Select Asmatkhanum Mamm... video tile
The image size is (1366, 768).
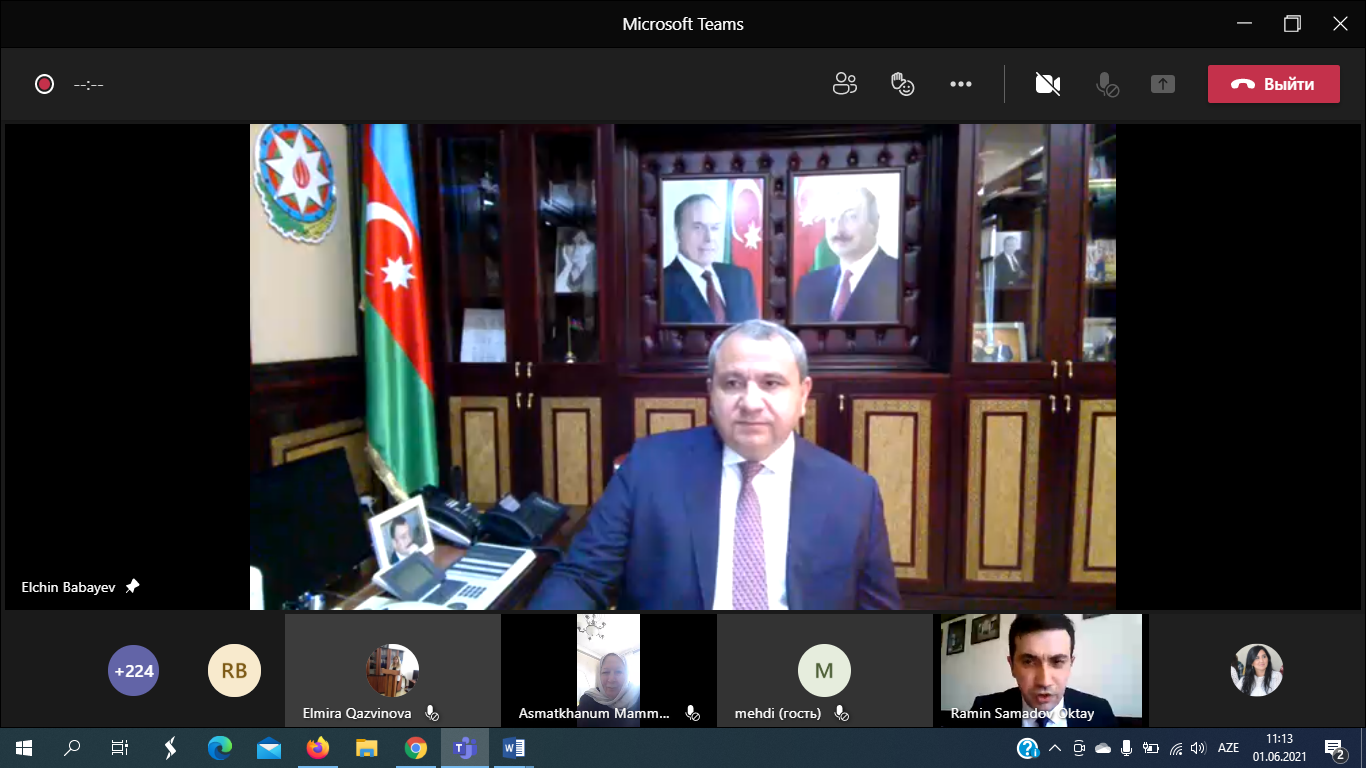click(608, 669)
